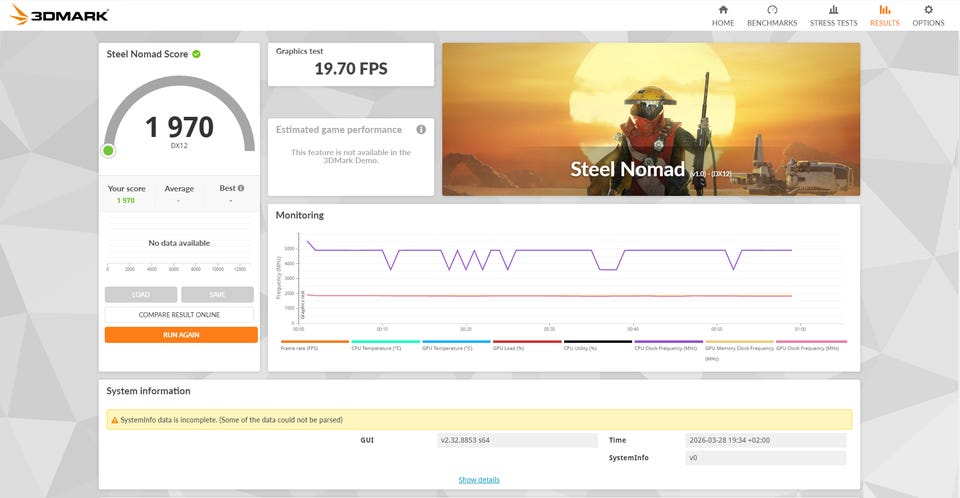Go to the Home tab
Viewport: 960px width, 498px height.
point(722,16)
